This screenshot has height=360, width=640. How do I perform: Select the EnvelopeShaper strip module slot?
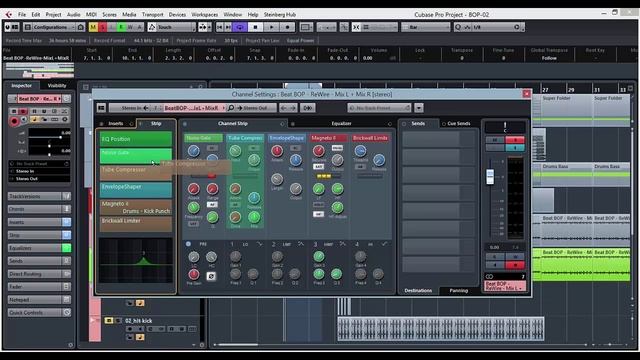click(136, 190)
